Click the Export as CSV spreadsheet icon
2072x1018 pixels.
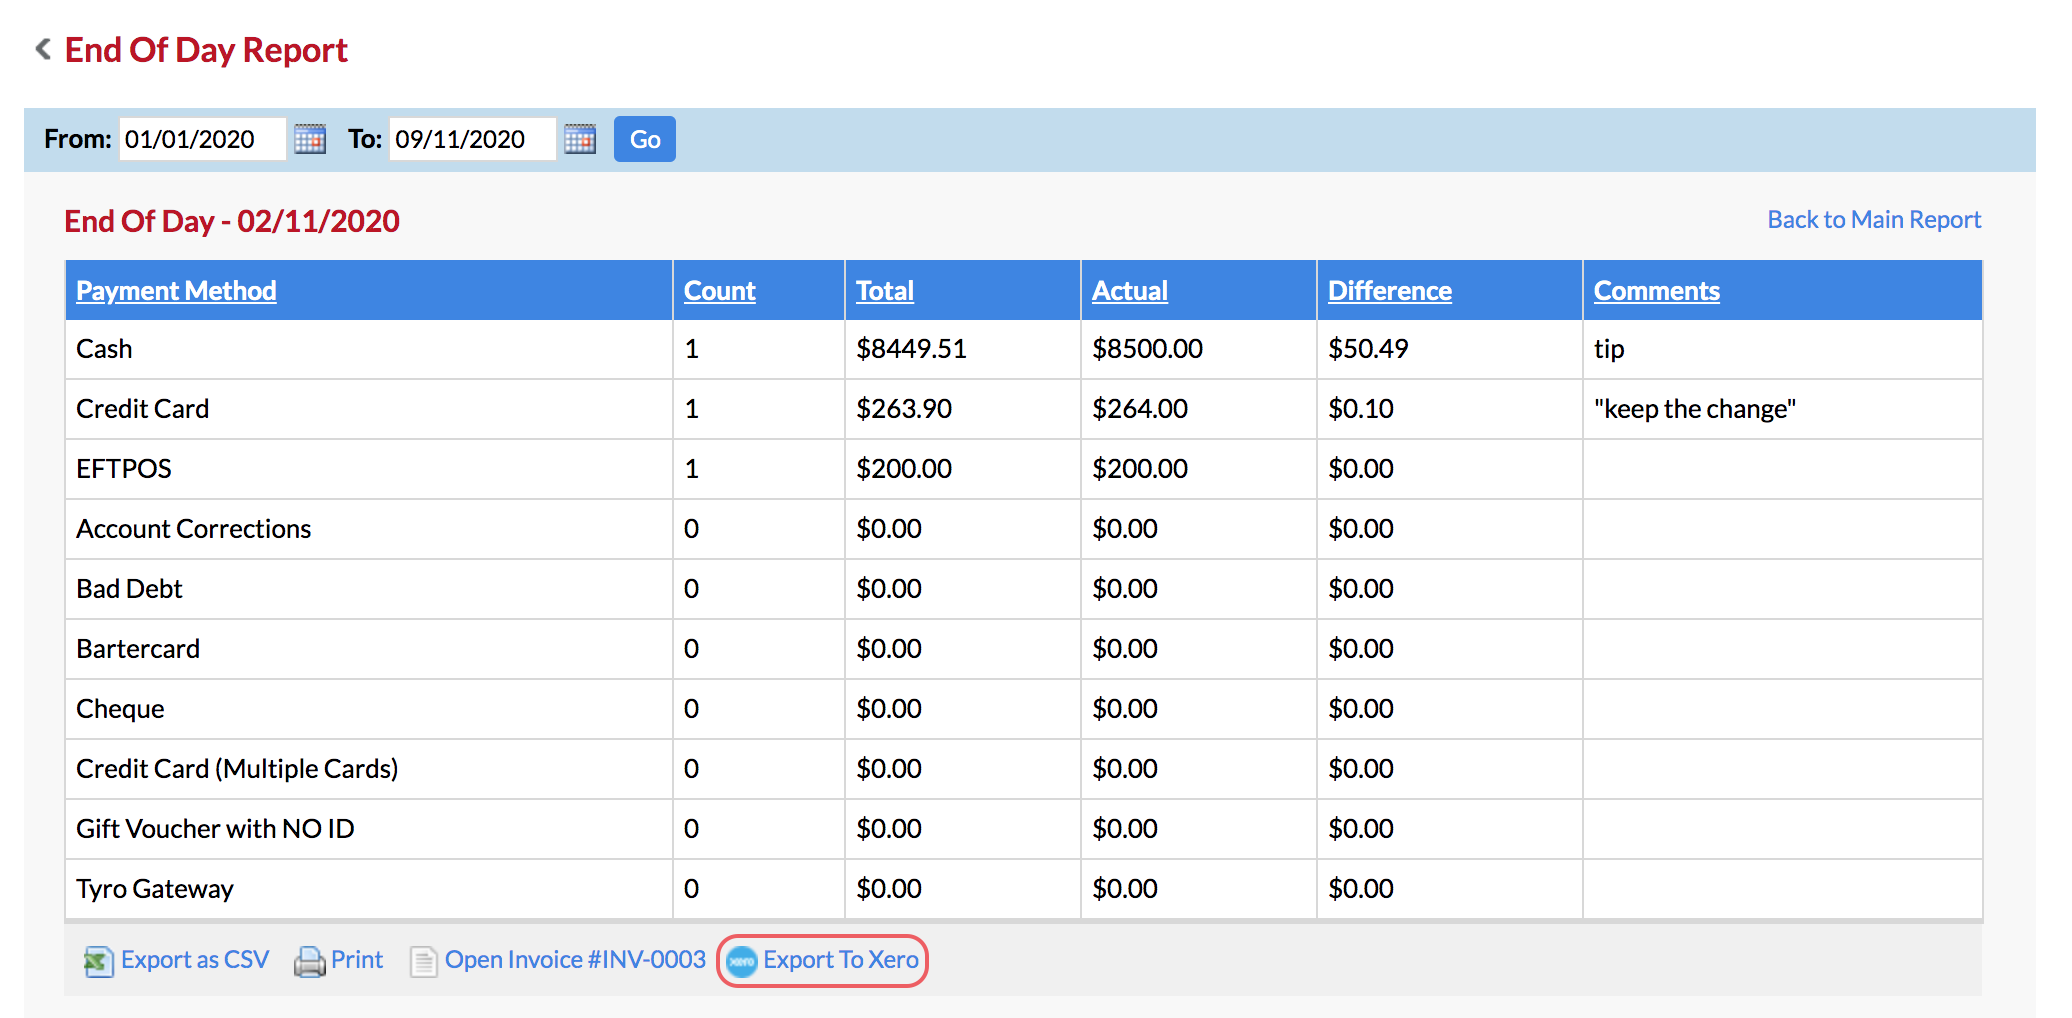coord(98,961)
